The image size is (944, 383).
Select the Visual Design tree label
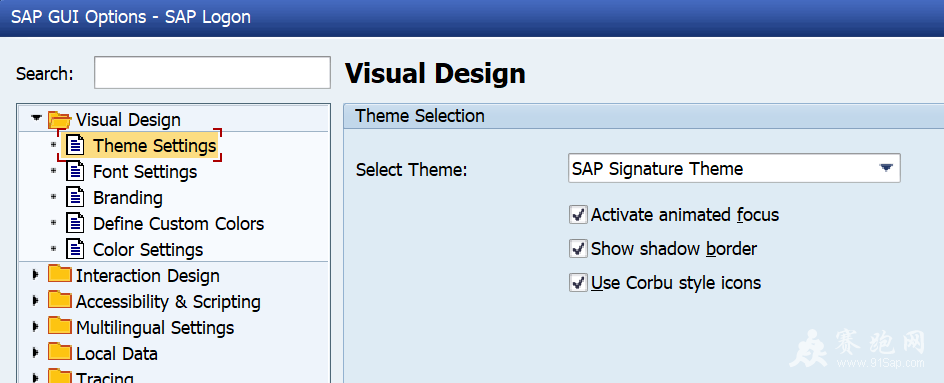128,120
